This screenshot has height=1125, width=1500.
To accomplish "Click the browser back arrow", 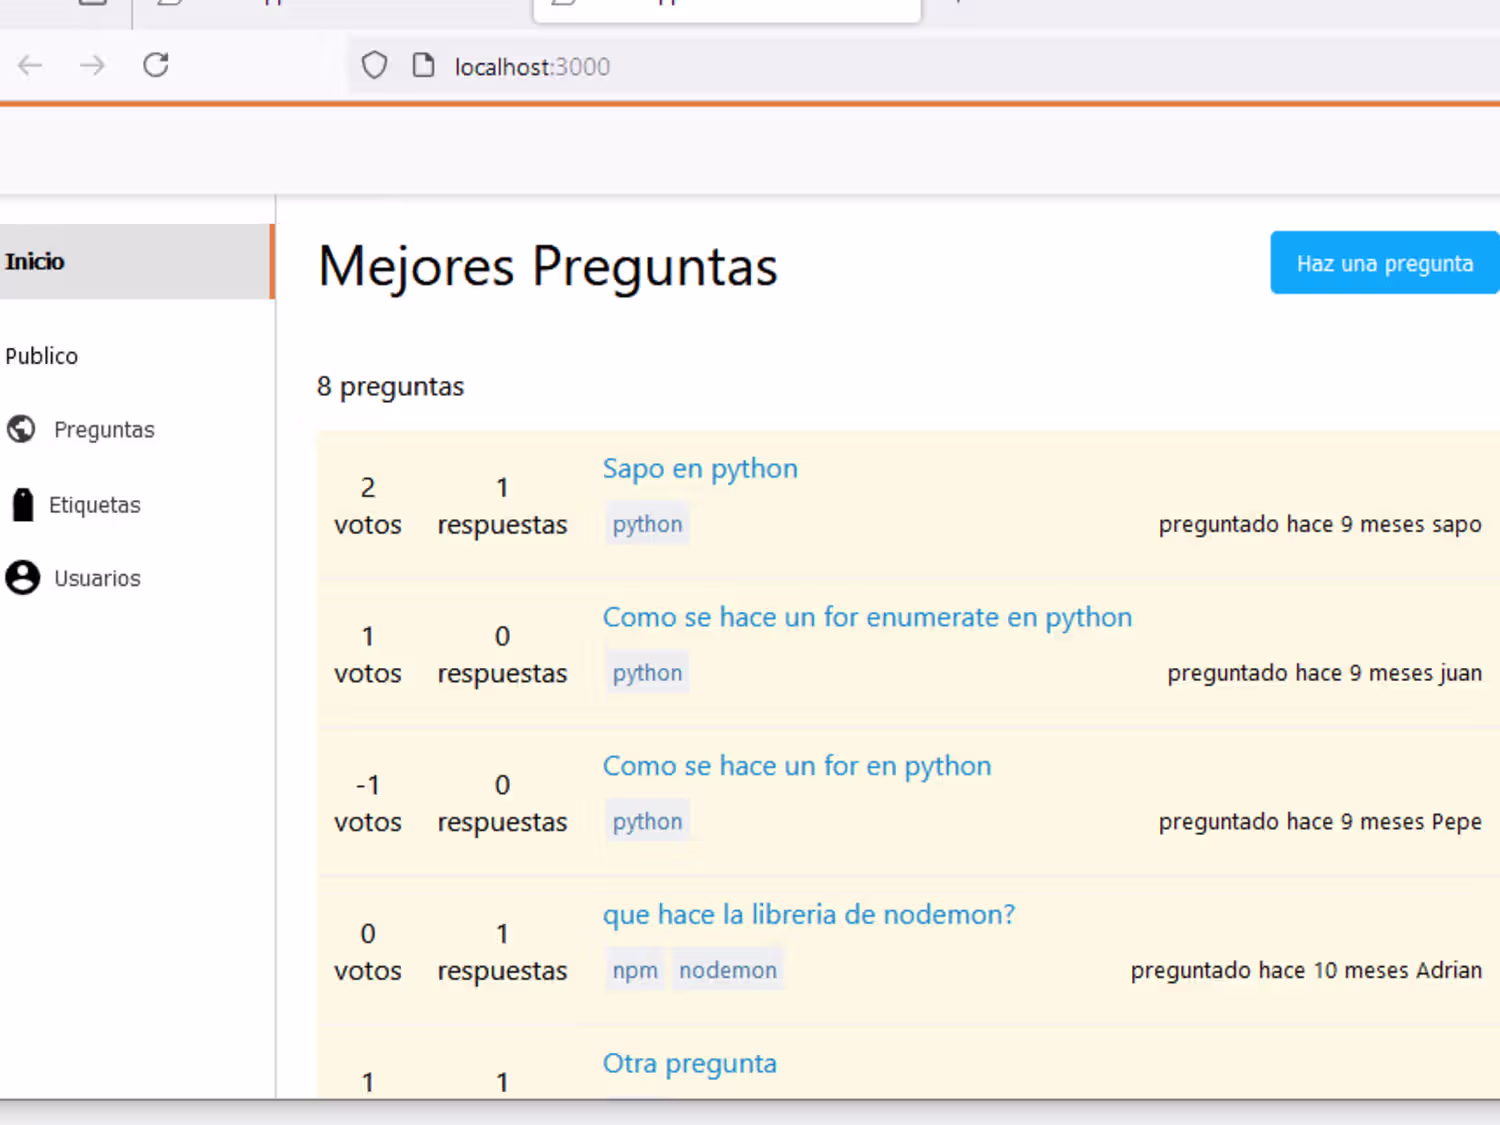I will click(x=30, y=66).
